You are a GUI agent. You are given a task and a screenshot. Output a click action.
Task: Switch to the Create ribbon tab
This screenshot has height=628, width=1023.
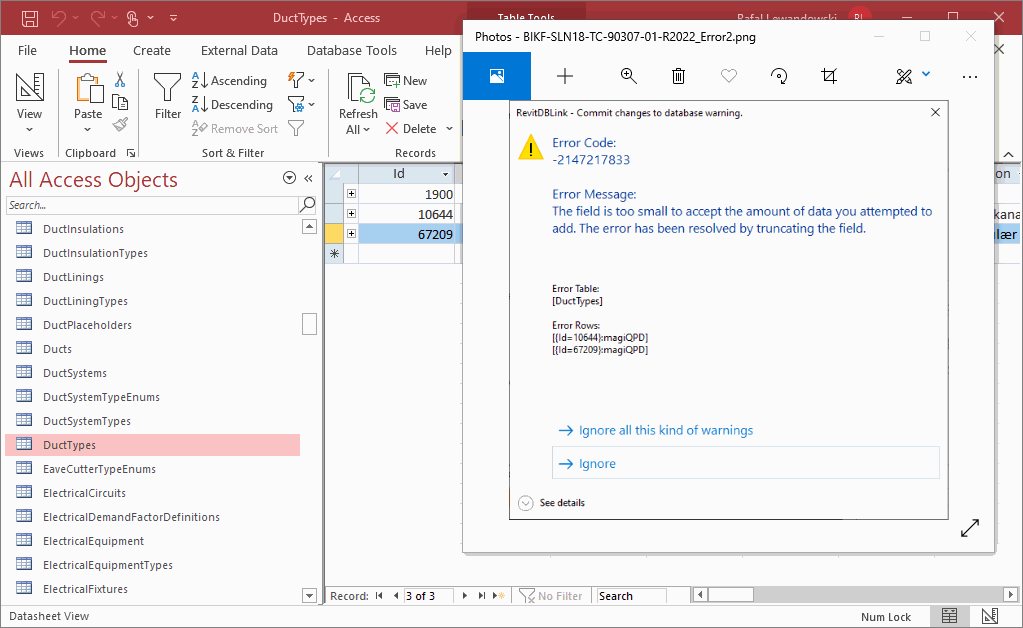tap(152, 50)
